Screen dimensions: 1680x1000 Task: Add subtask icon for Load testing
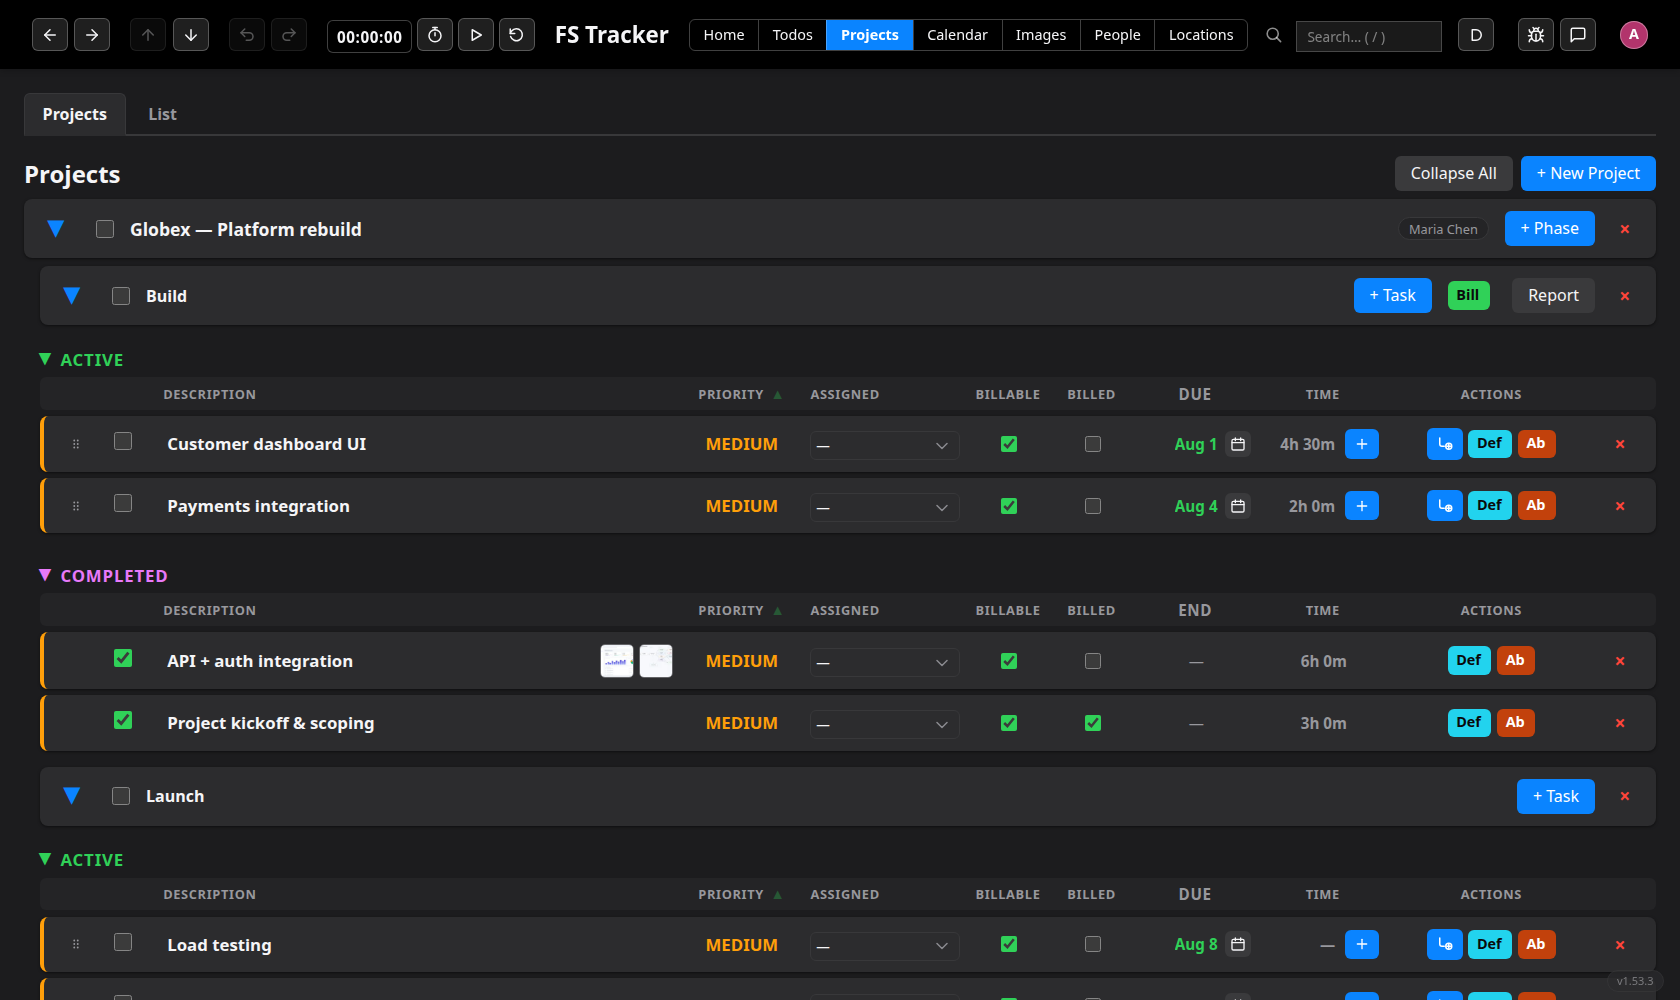[1445, 944]
